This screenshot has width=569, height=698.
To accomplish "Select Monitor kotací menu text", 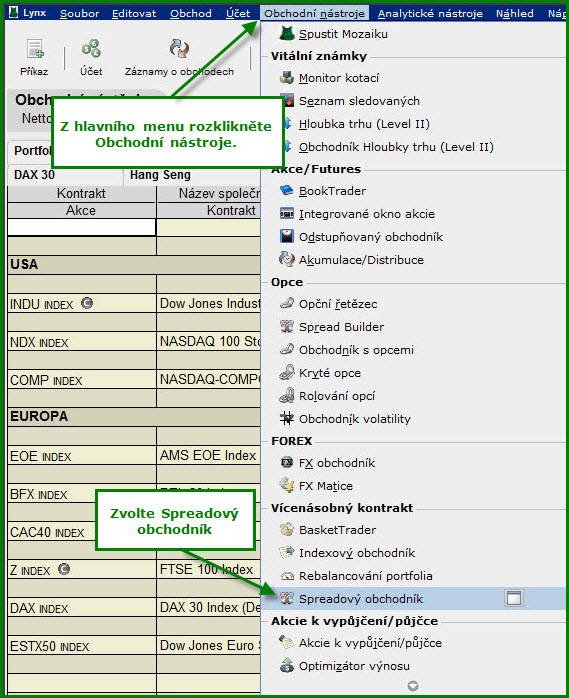I will pyautogui.click(x=339, y=78).
